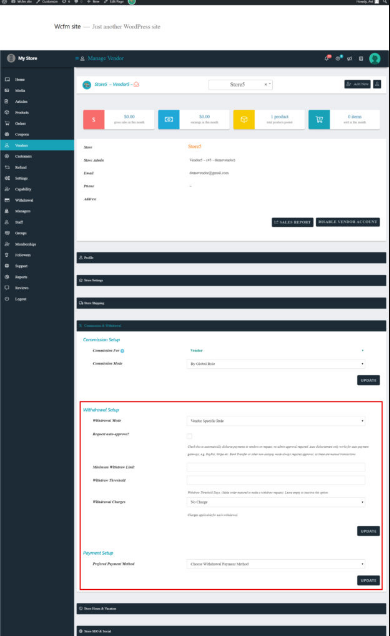Image resolution: width=390 pixels, height=636 pixels.
Task: Open the enquiry icon with teal badge
Action: [339, 58]
